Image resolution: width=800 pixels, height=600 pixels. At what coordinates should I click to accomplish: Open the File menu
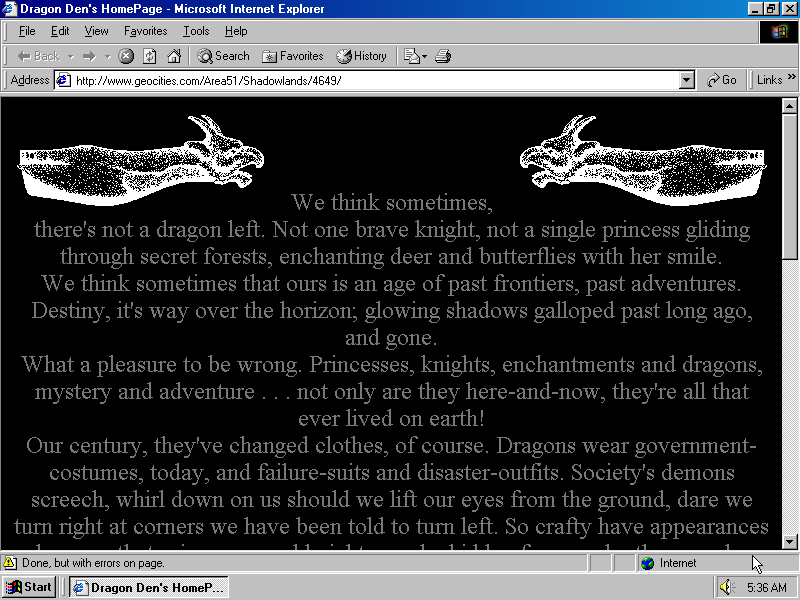(x=27, y=31)
